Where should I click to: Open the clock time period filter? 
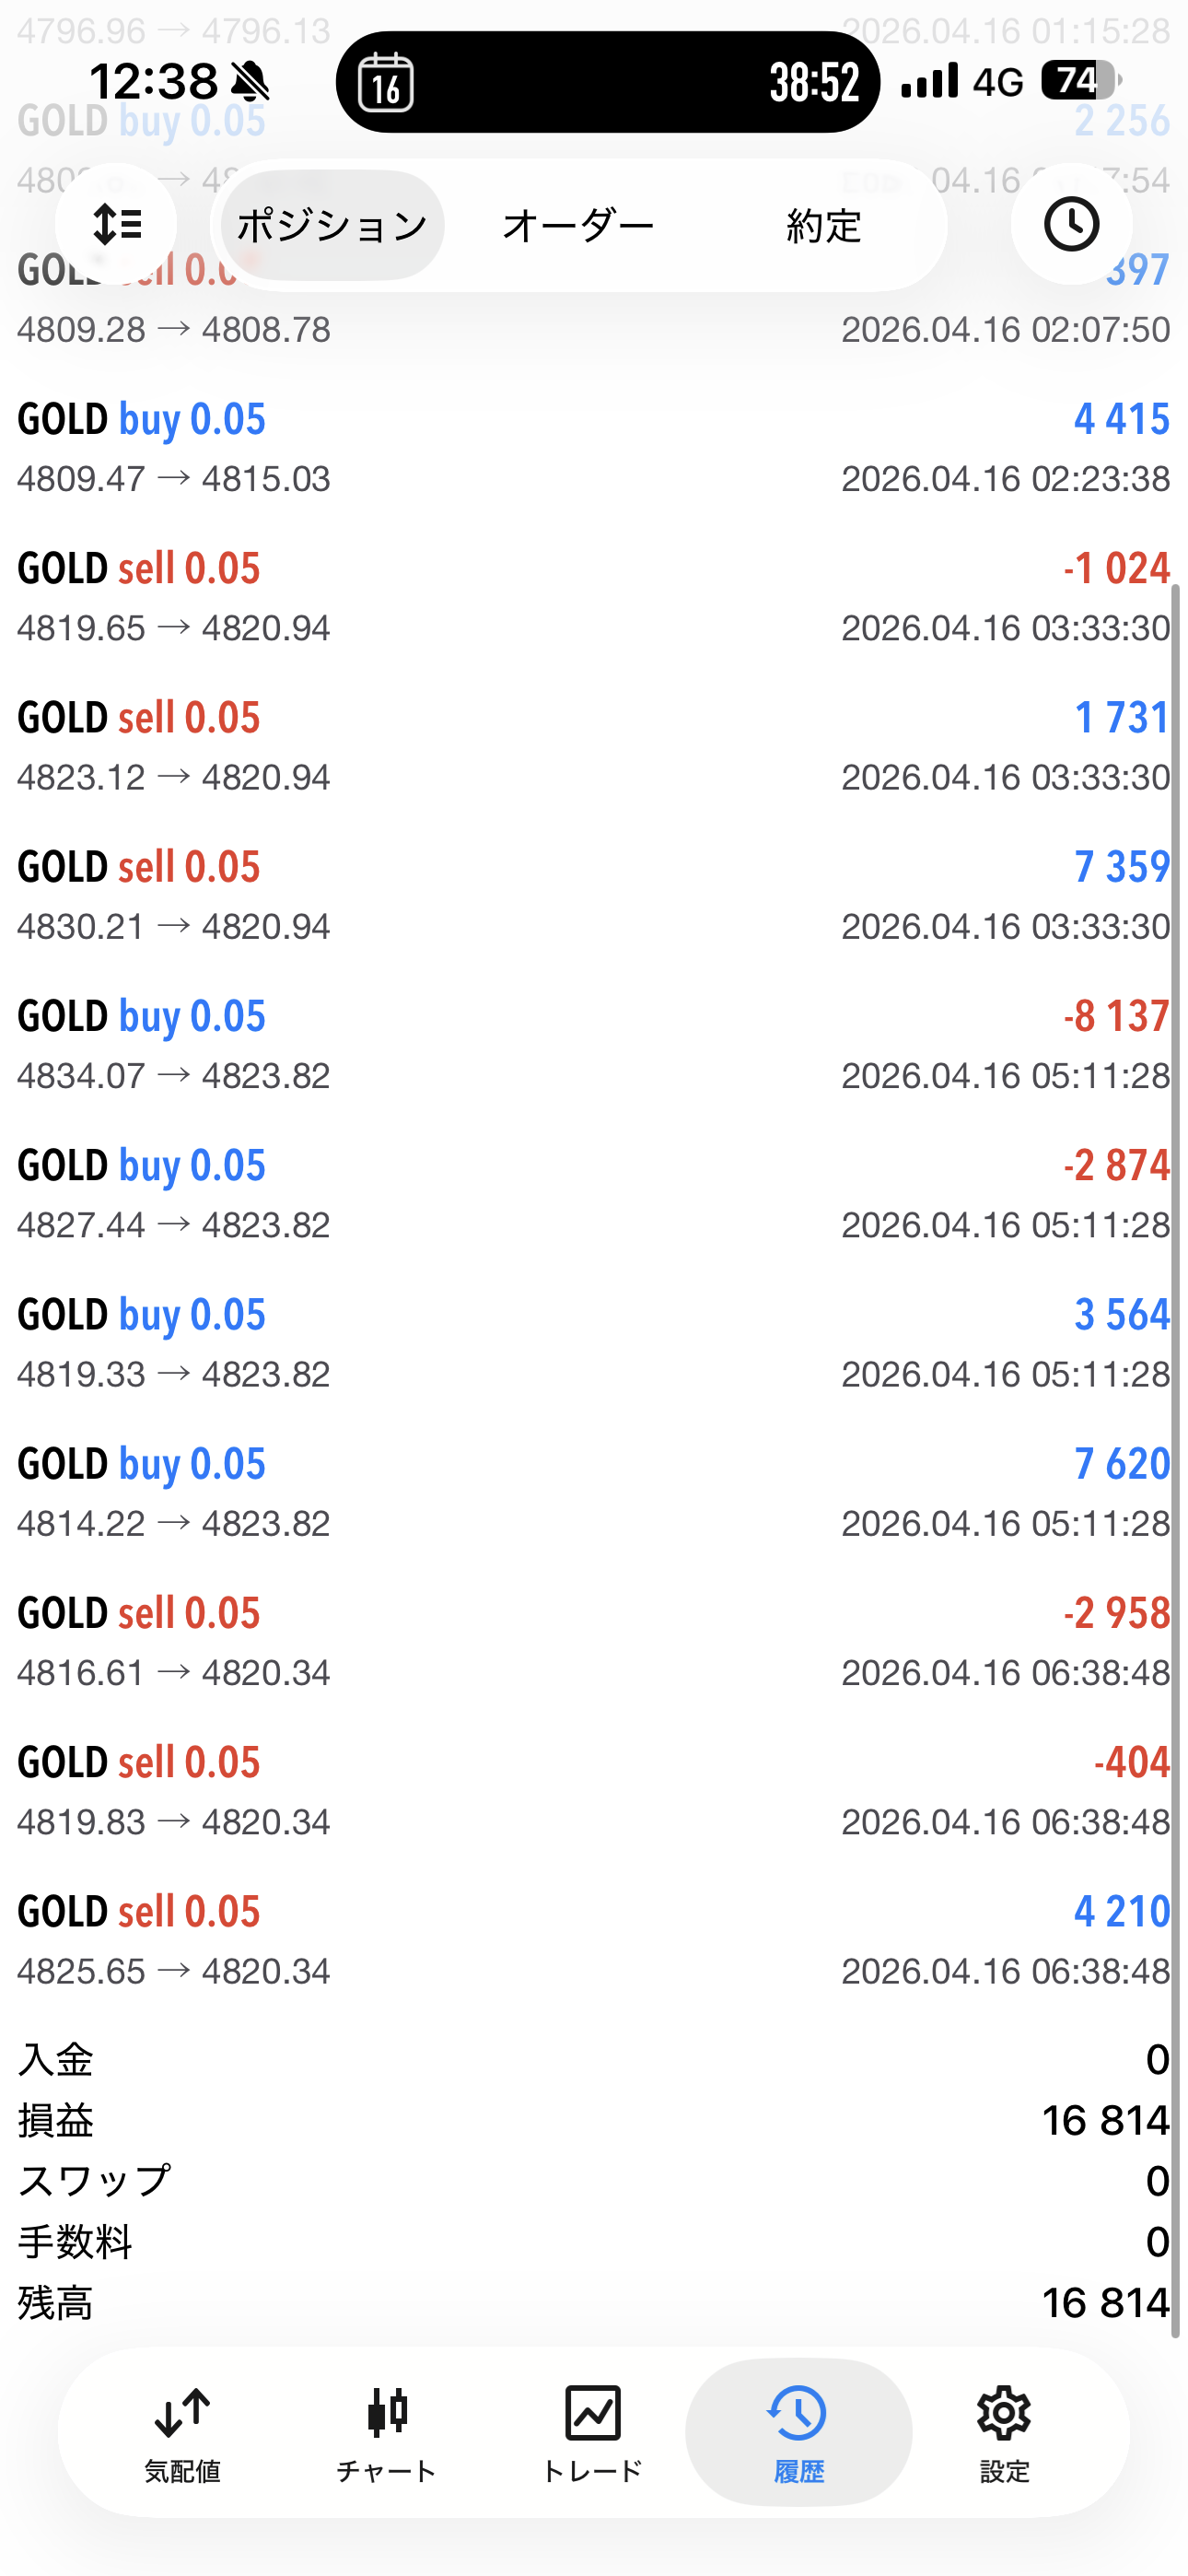pyautogui.click(x=1071, y=224)
